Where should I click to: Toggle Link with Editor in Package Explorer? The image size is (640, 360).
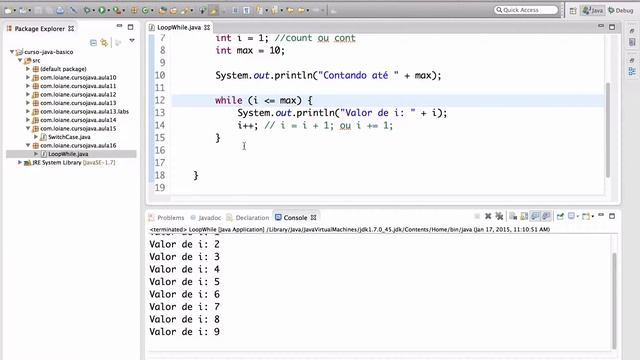(x=104, y=42)
